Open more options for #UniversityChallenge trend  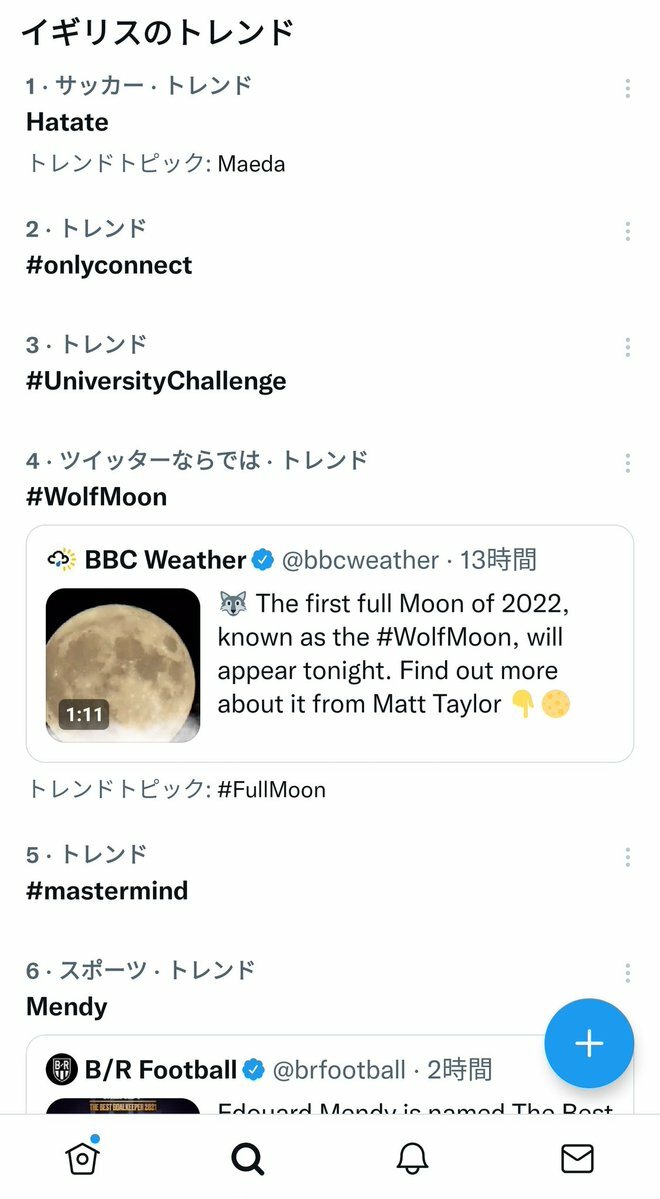[x=627, y=347]
